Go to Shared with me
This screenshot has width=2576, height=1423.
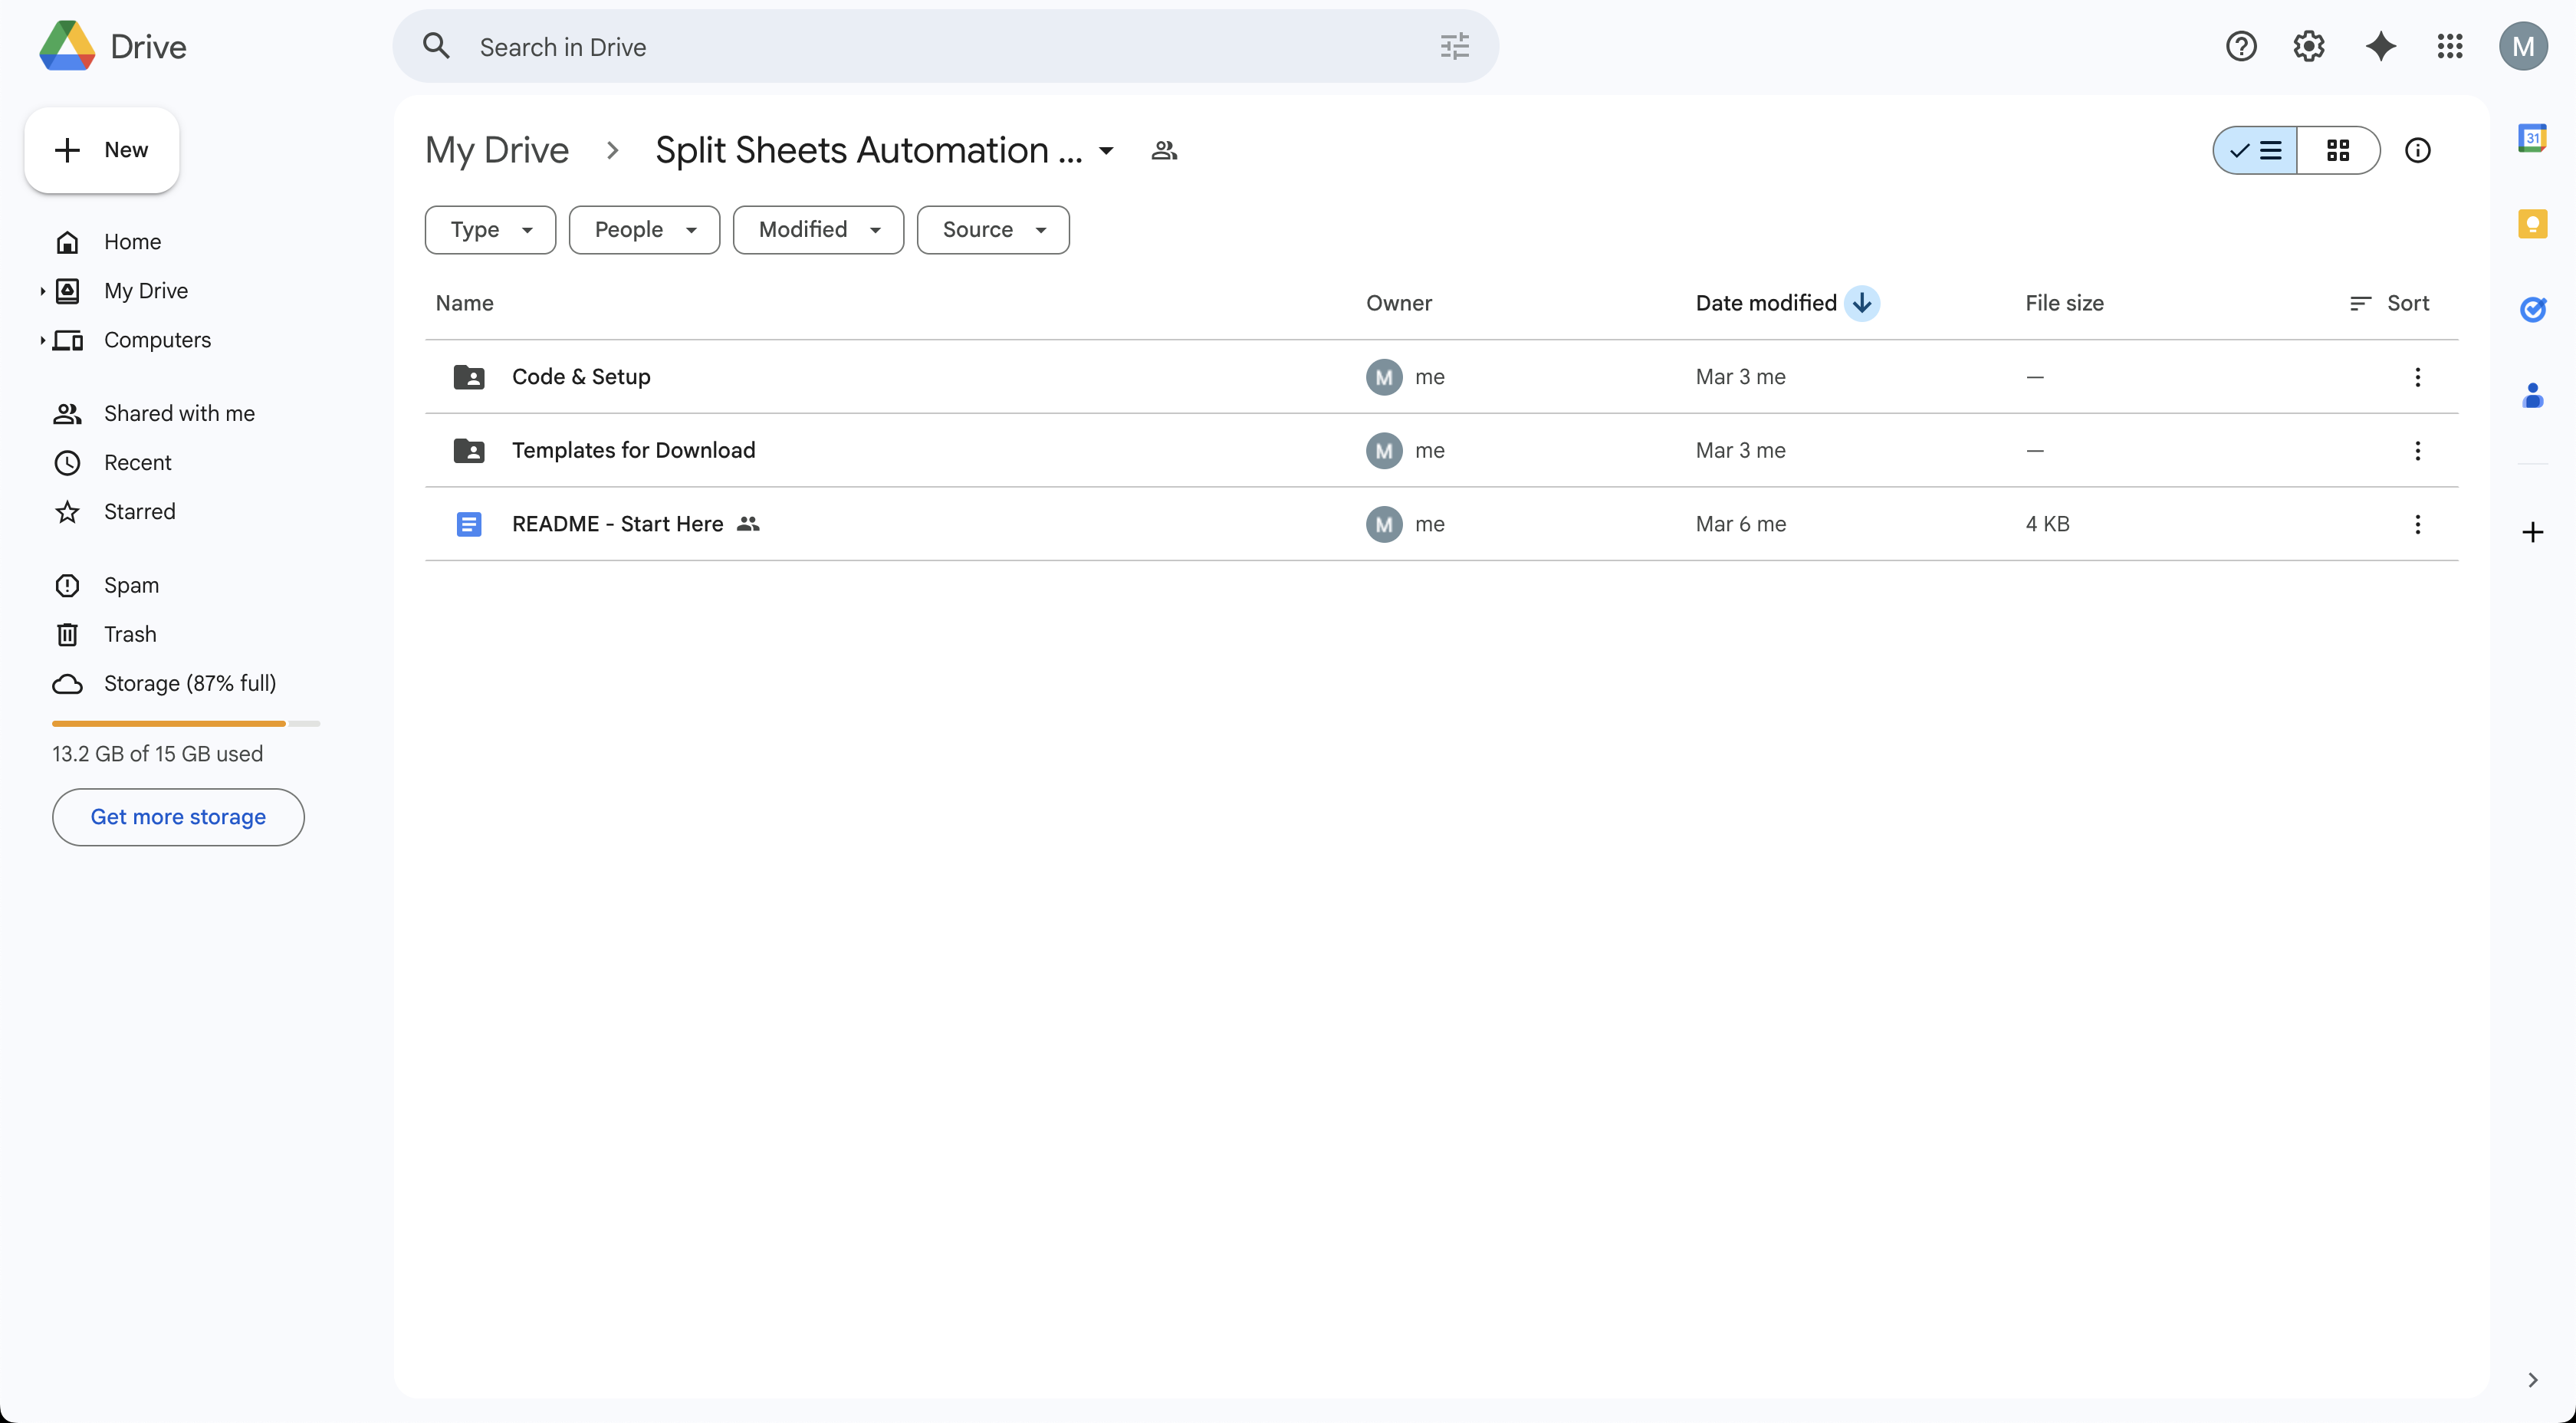pyautogui.click(x=179, y=413)
